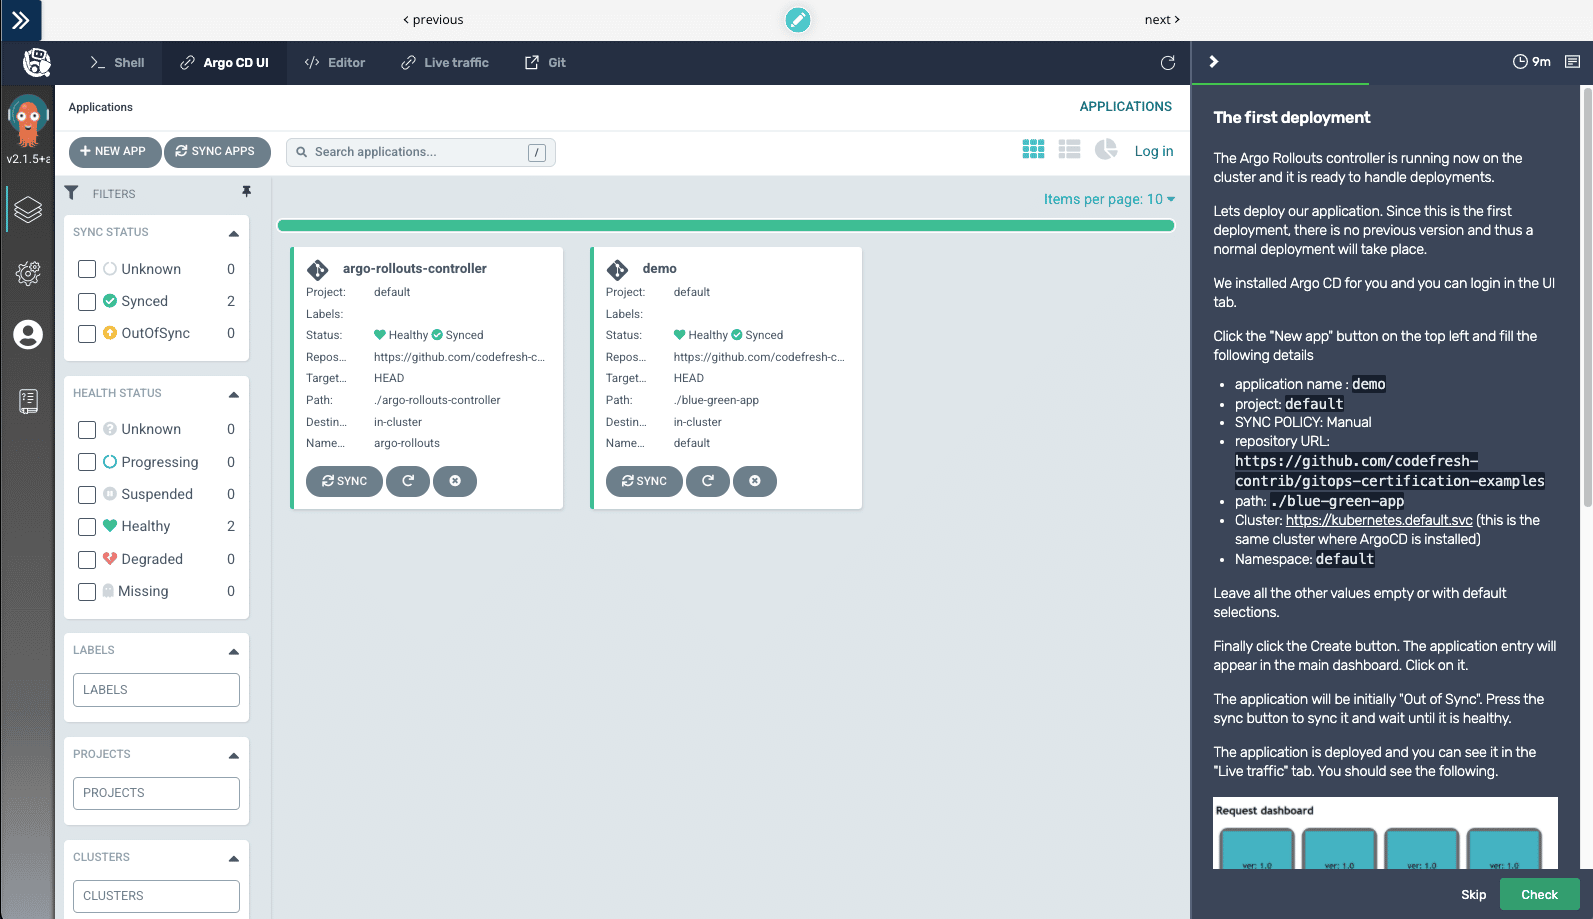Switch to the Live traffic tab
The width and height of the screenshot is (1593, 919).
pos(445,63)
